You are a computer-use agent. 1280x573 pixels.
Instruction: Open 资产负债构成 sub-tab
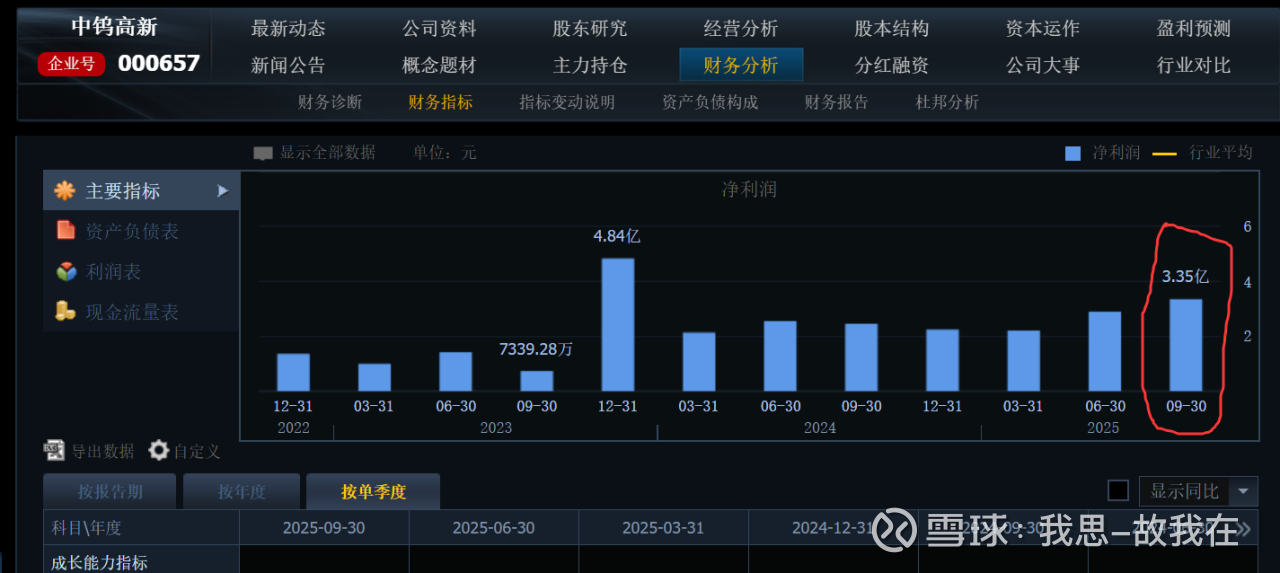click(710, 102)
